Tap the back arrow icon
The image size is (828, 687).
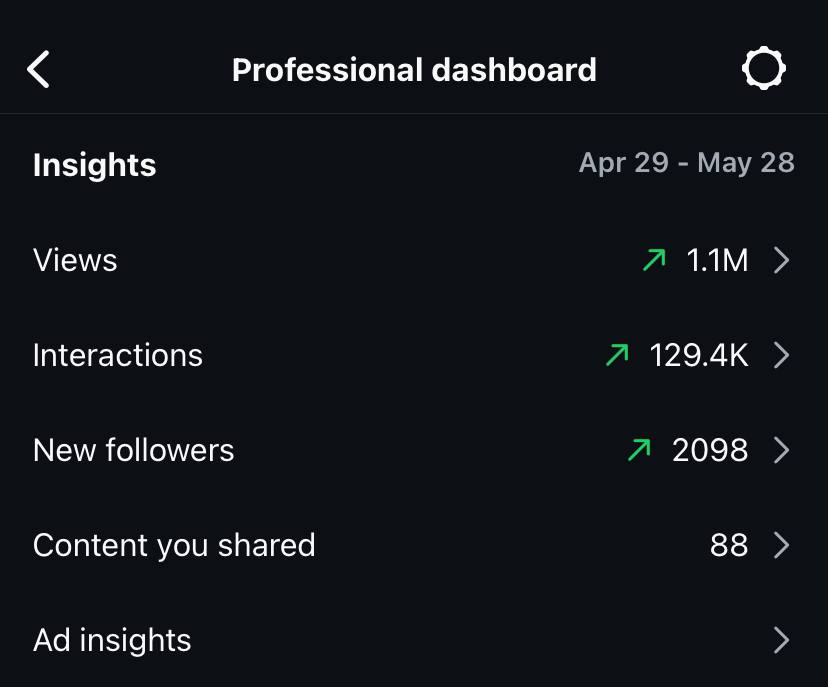(39, 70)
